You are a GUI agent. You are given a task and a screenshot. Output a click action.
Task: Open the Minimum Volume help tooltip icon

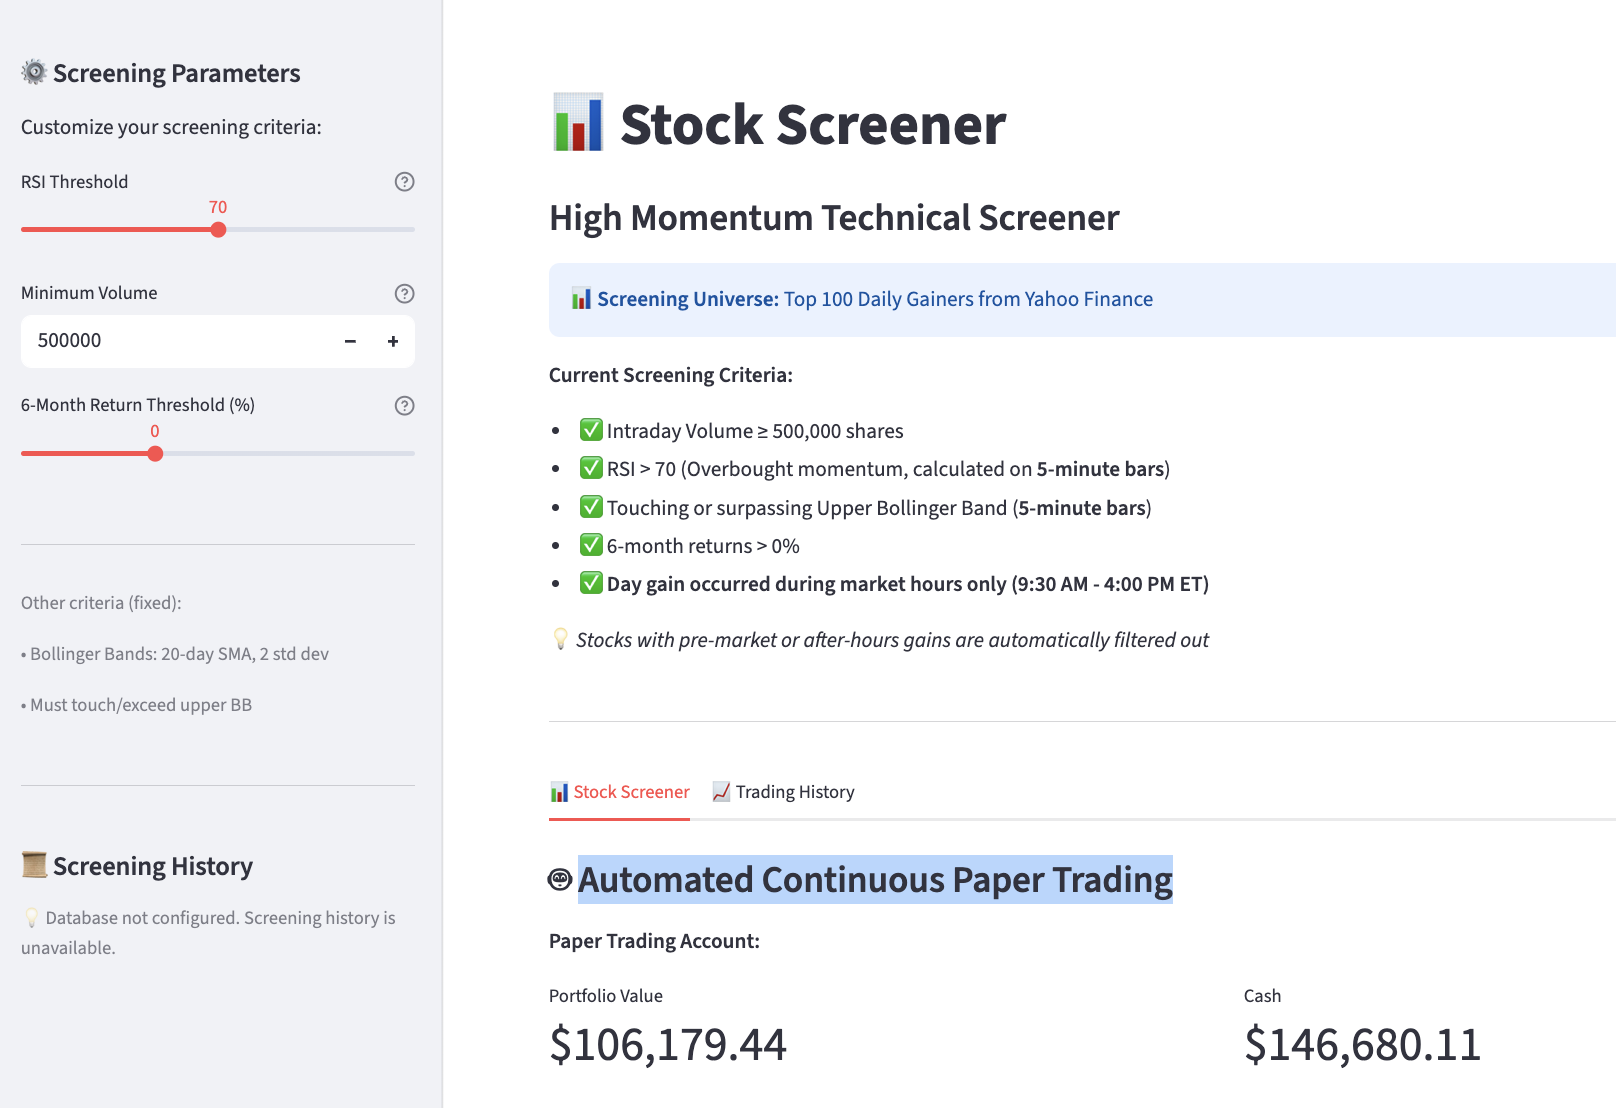404,293
